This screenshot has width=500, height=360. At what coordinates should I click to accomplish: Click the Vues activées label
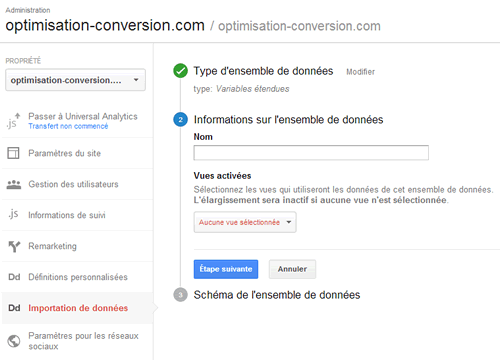222,176
